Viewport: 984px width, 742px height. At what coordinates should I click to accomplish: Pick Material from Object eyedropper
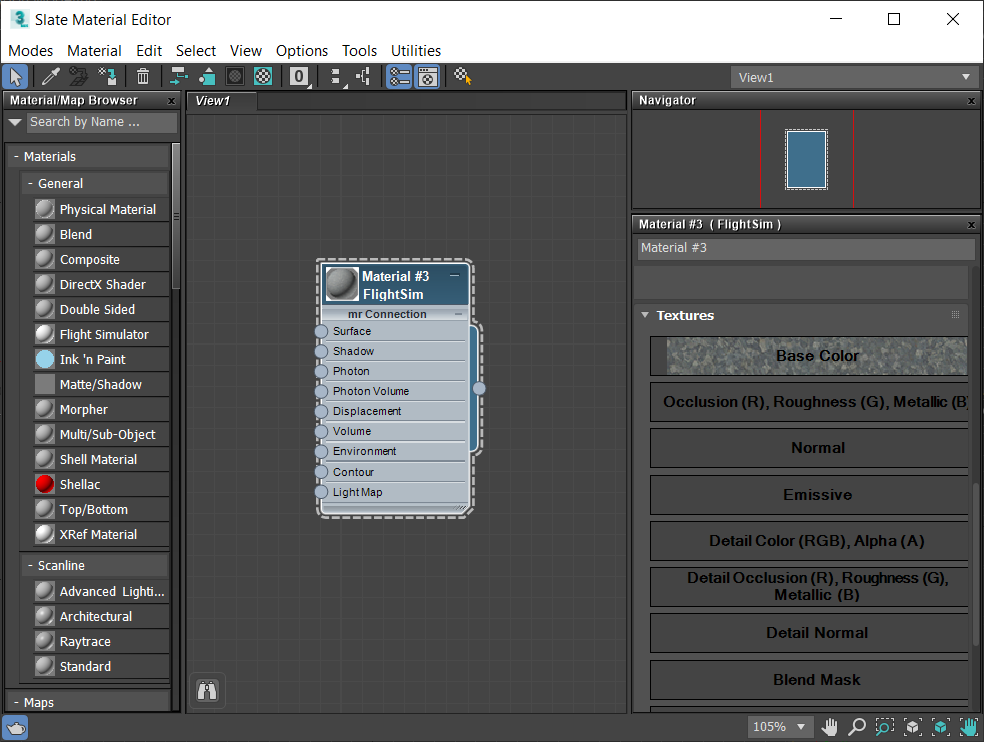pos(50,77)
